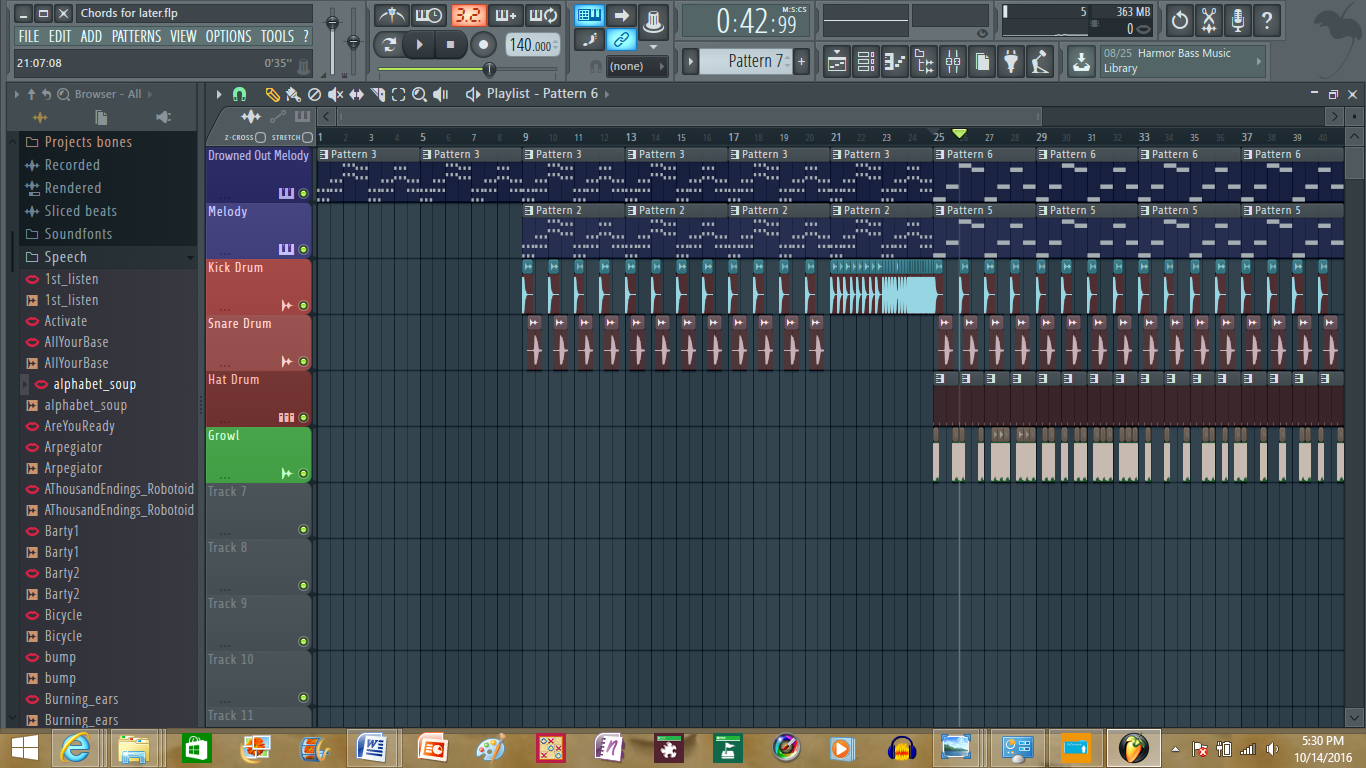Screen dimensions: 1366x768
Task: Select the Delete tool in Playlist toolbar
Action: click(x=314, y=94)
